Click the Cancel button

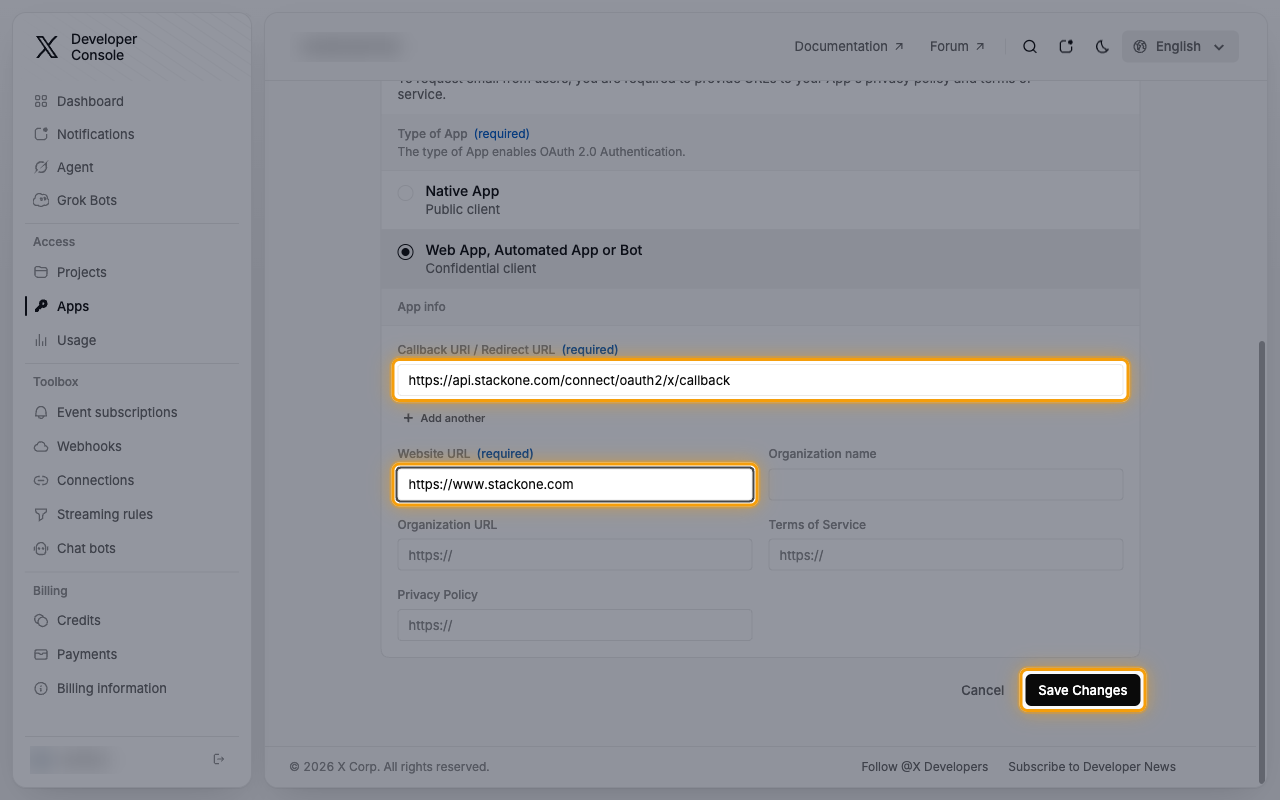click(982, 690)
